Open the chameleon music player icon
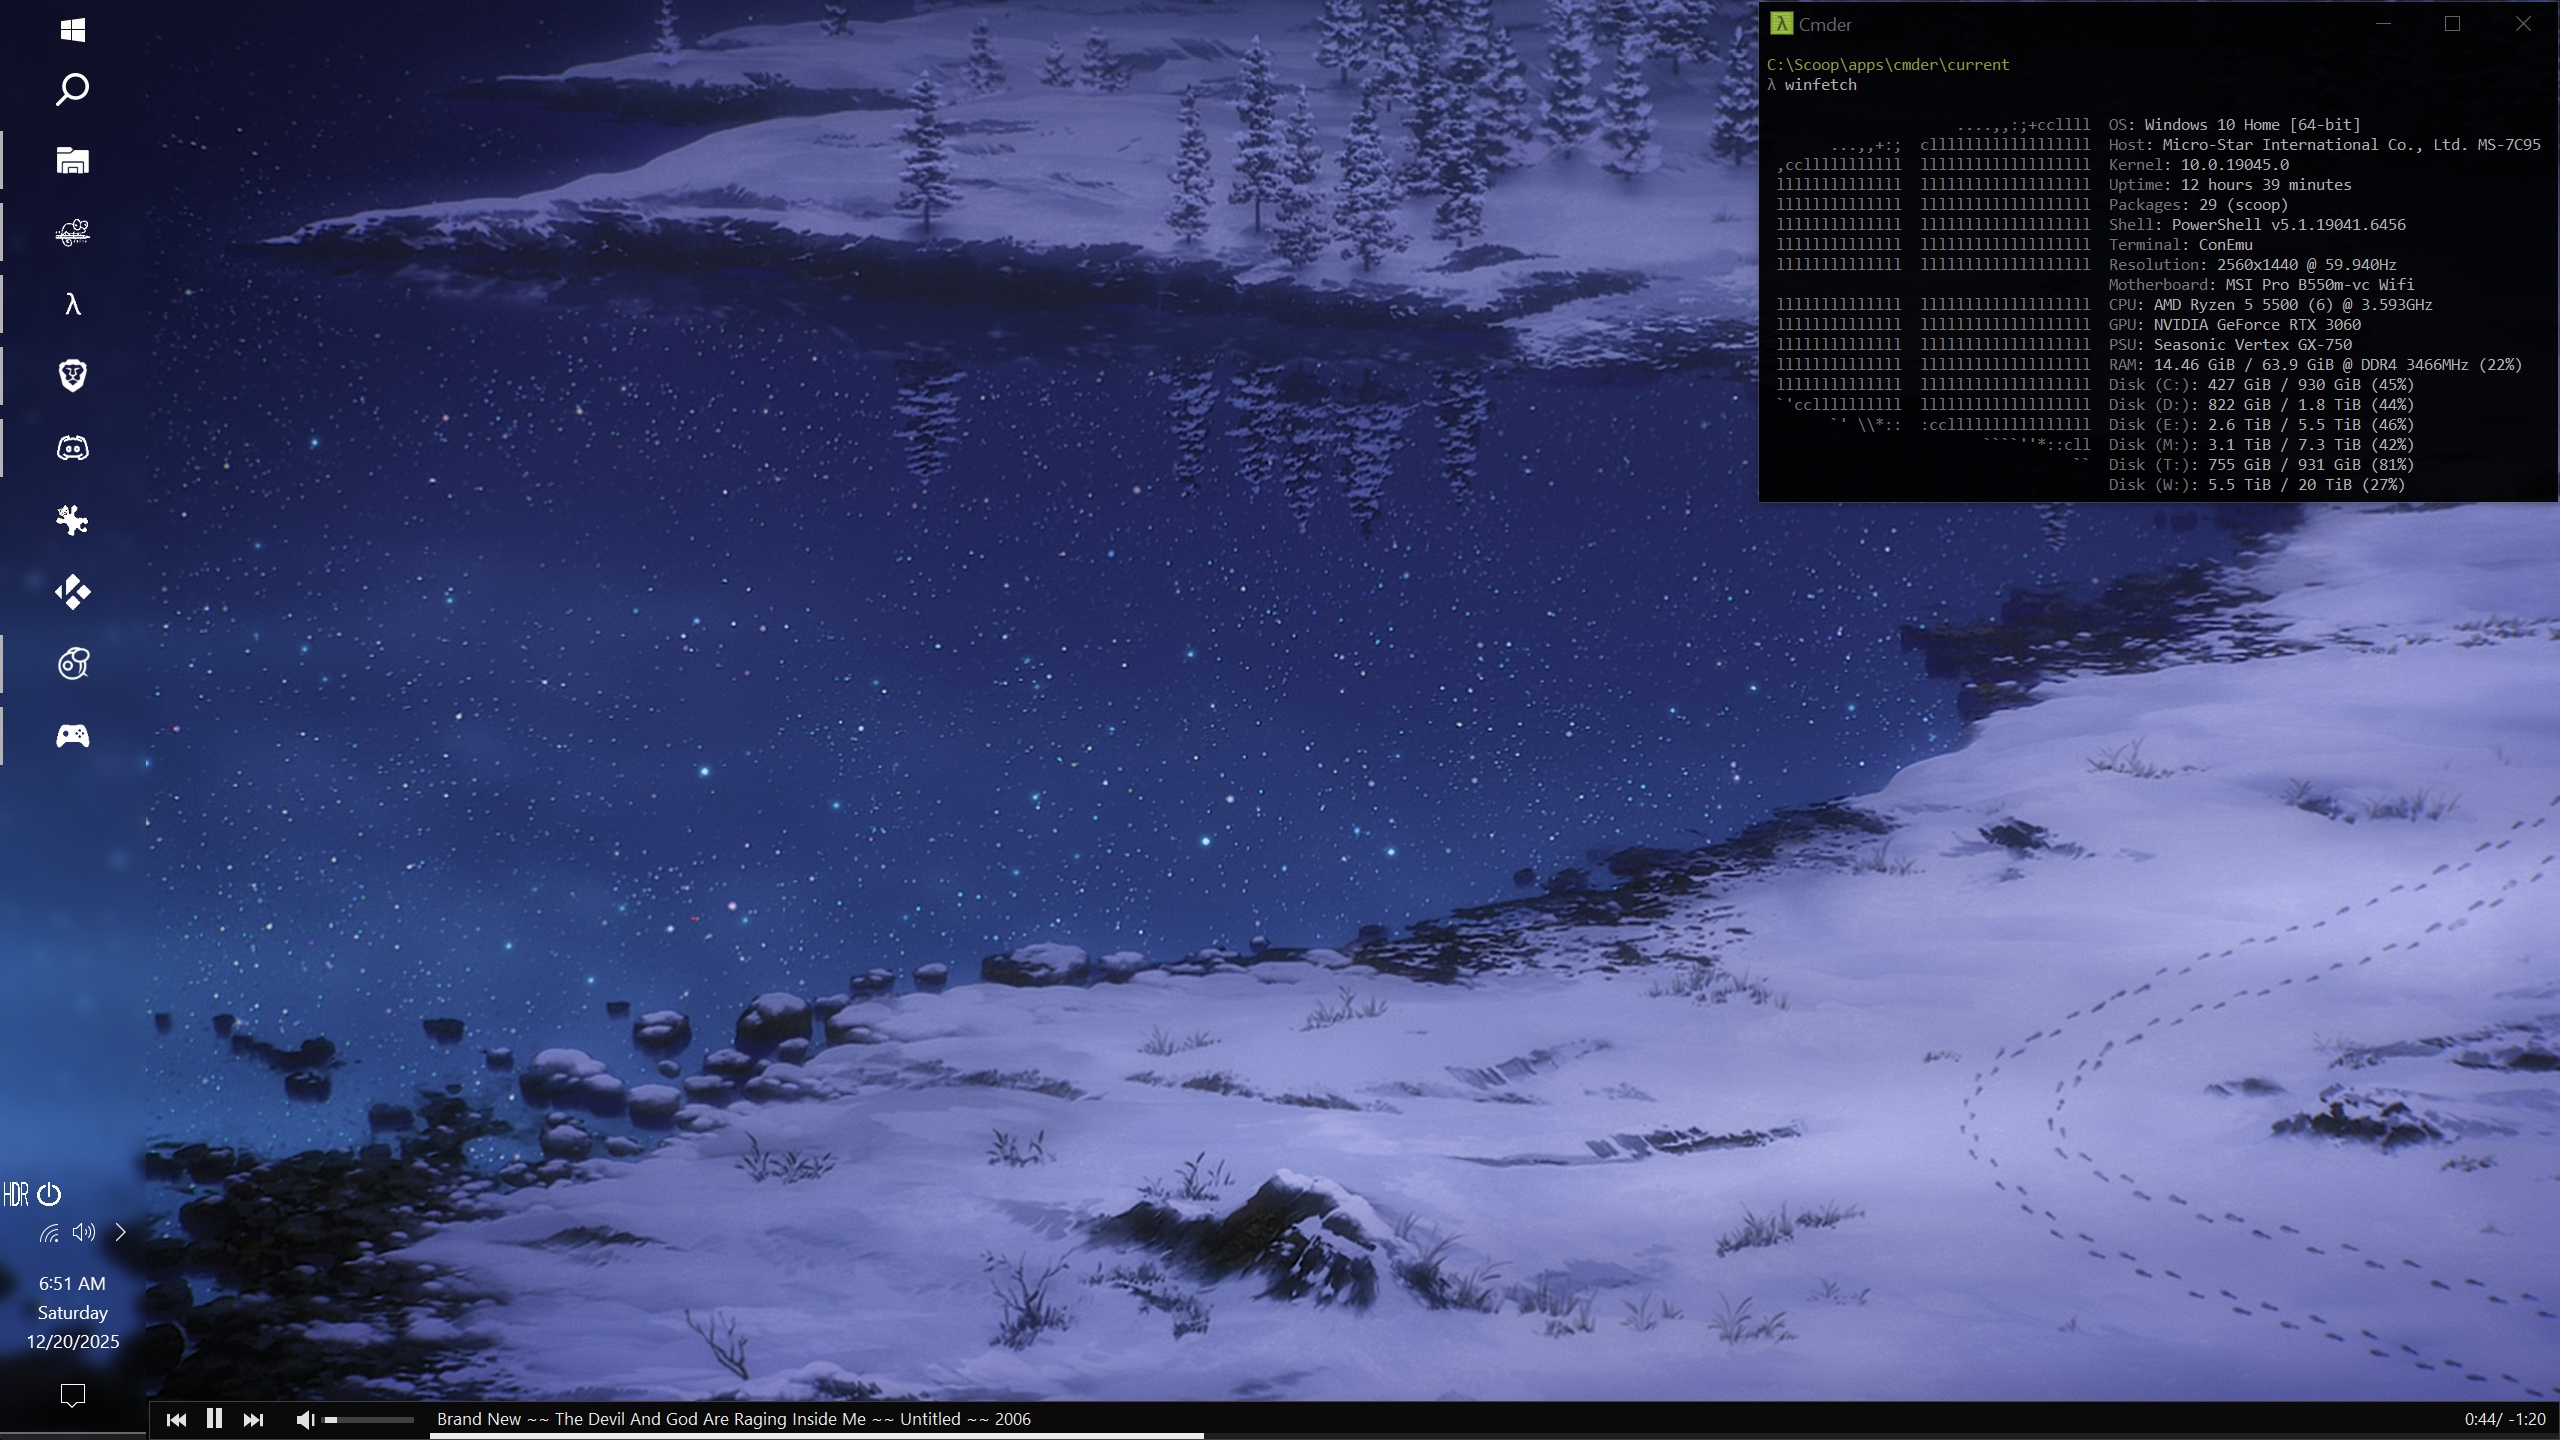This screenshot has width=2560, height=1440. (x=72, y=233)
